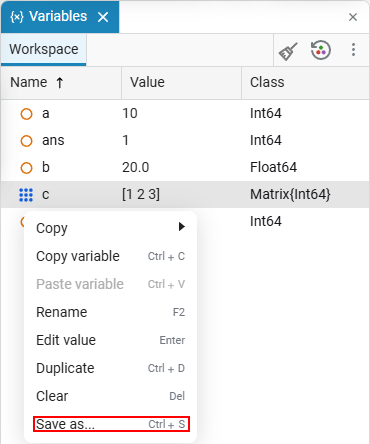Click the Int64 class of variable ans
This screenshot has height=444, width=370.
266,141
